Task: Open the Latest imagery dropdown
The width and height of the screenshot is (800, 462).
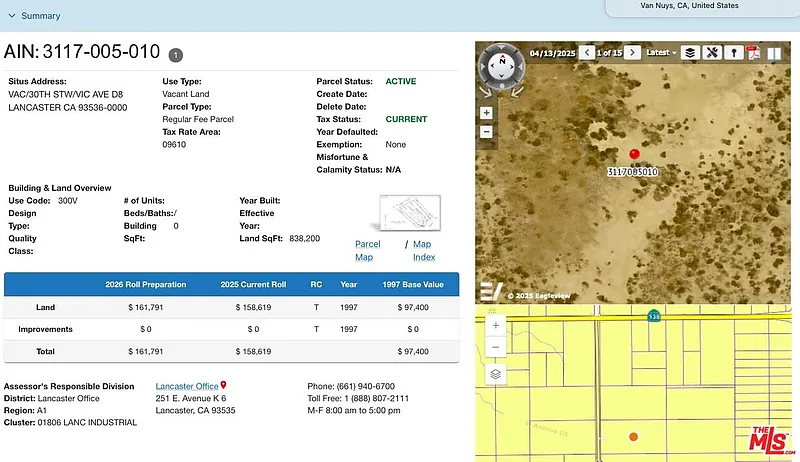Action: tap(661, 52)
